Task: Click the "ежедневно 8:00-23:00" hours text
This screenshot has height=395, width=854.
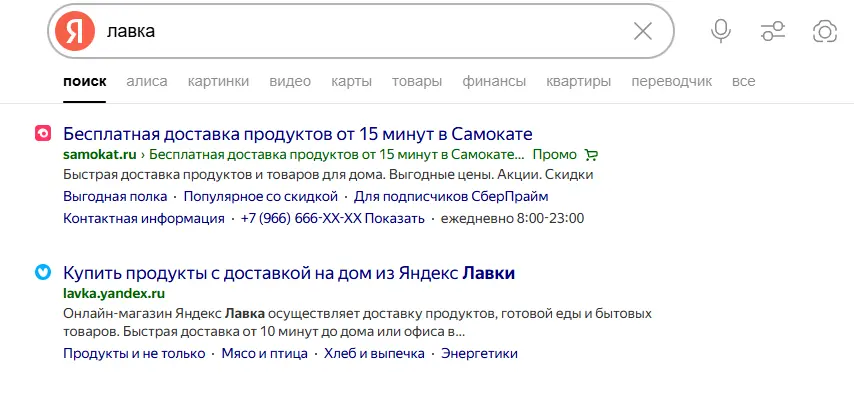Action: [512, 219]
